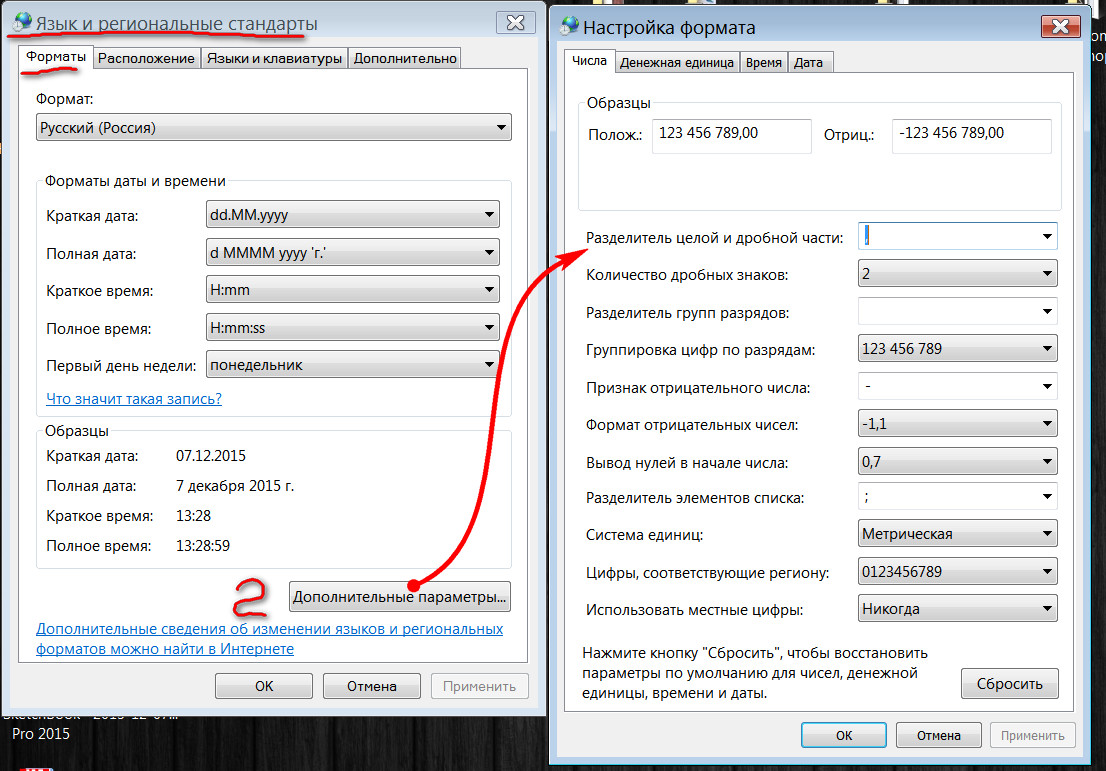Open Цифры, соответствующие региону dropdown

957,571
